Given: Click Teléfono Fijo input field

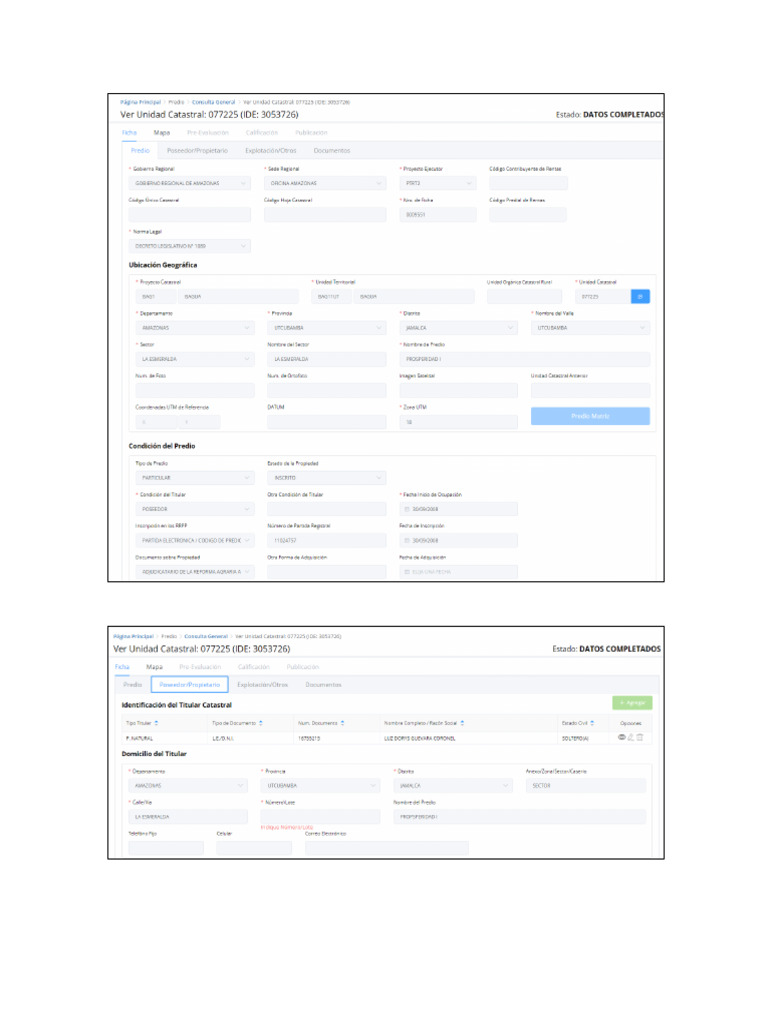Looking at the screenshot, I should (166, 848).
